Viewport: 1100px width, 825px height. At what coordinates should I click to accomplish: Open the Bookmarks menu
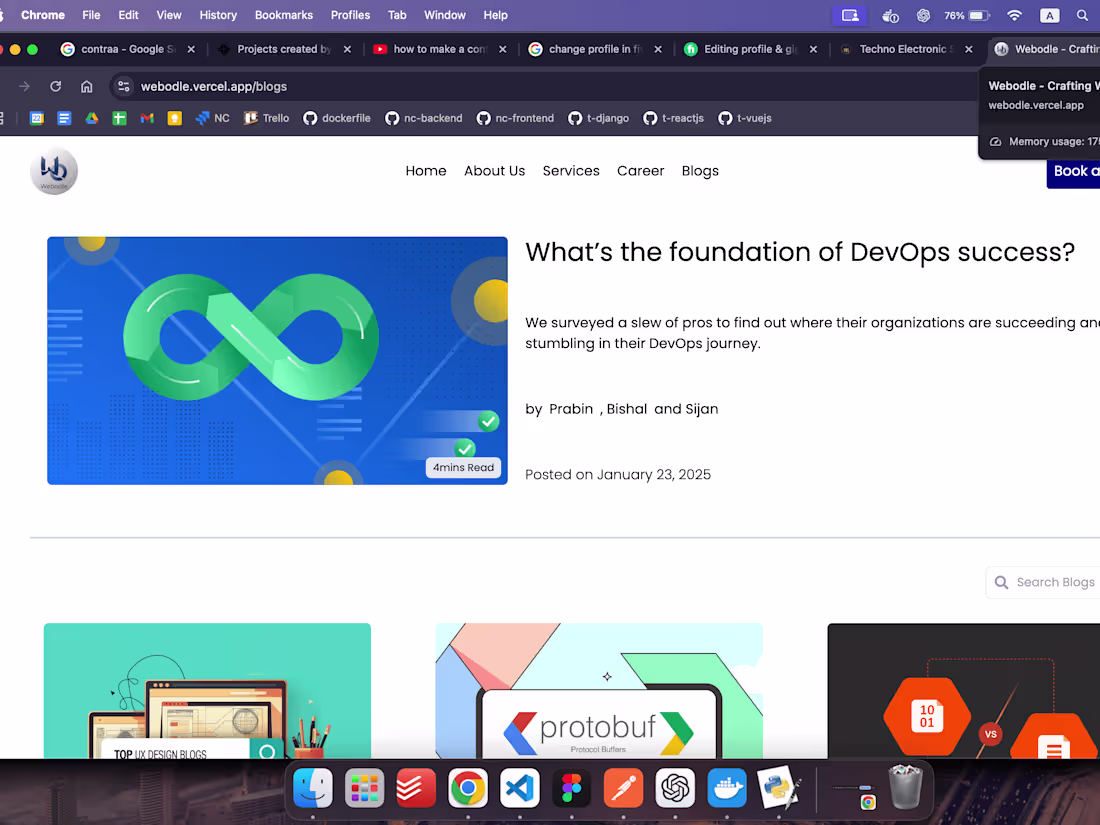[283, 15]
